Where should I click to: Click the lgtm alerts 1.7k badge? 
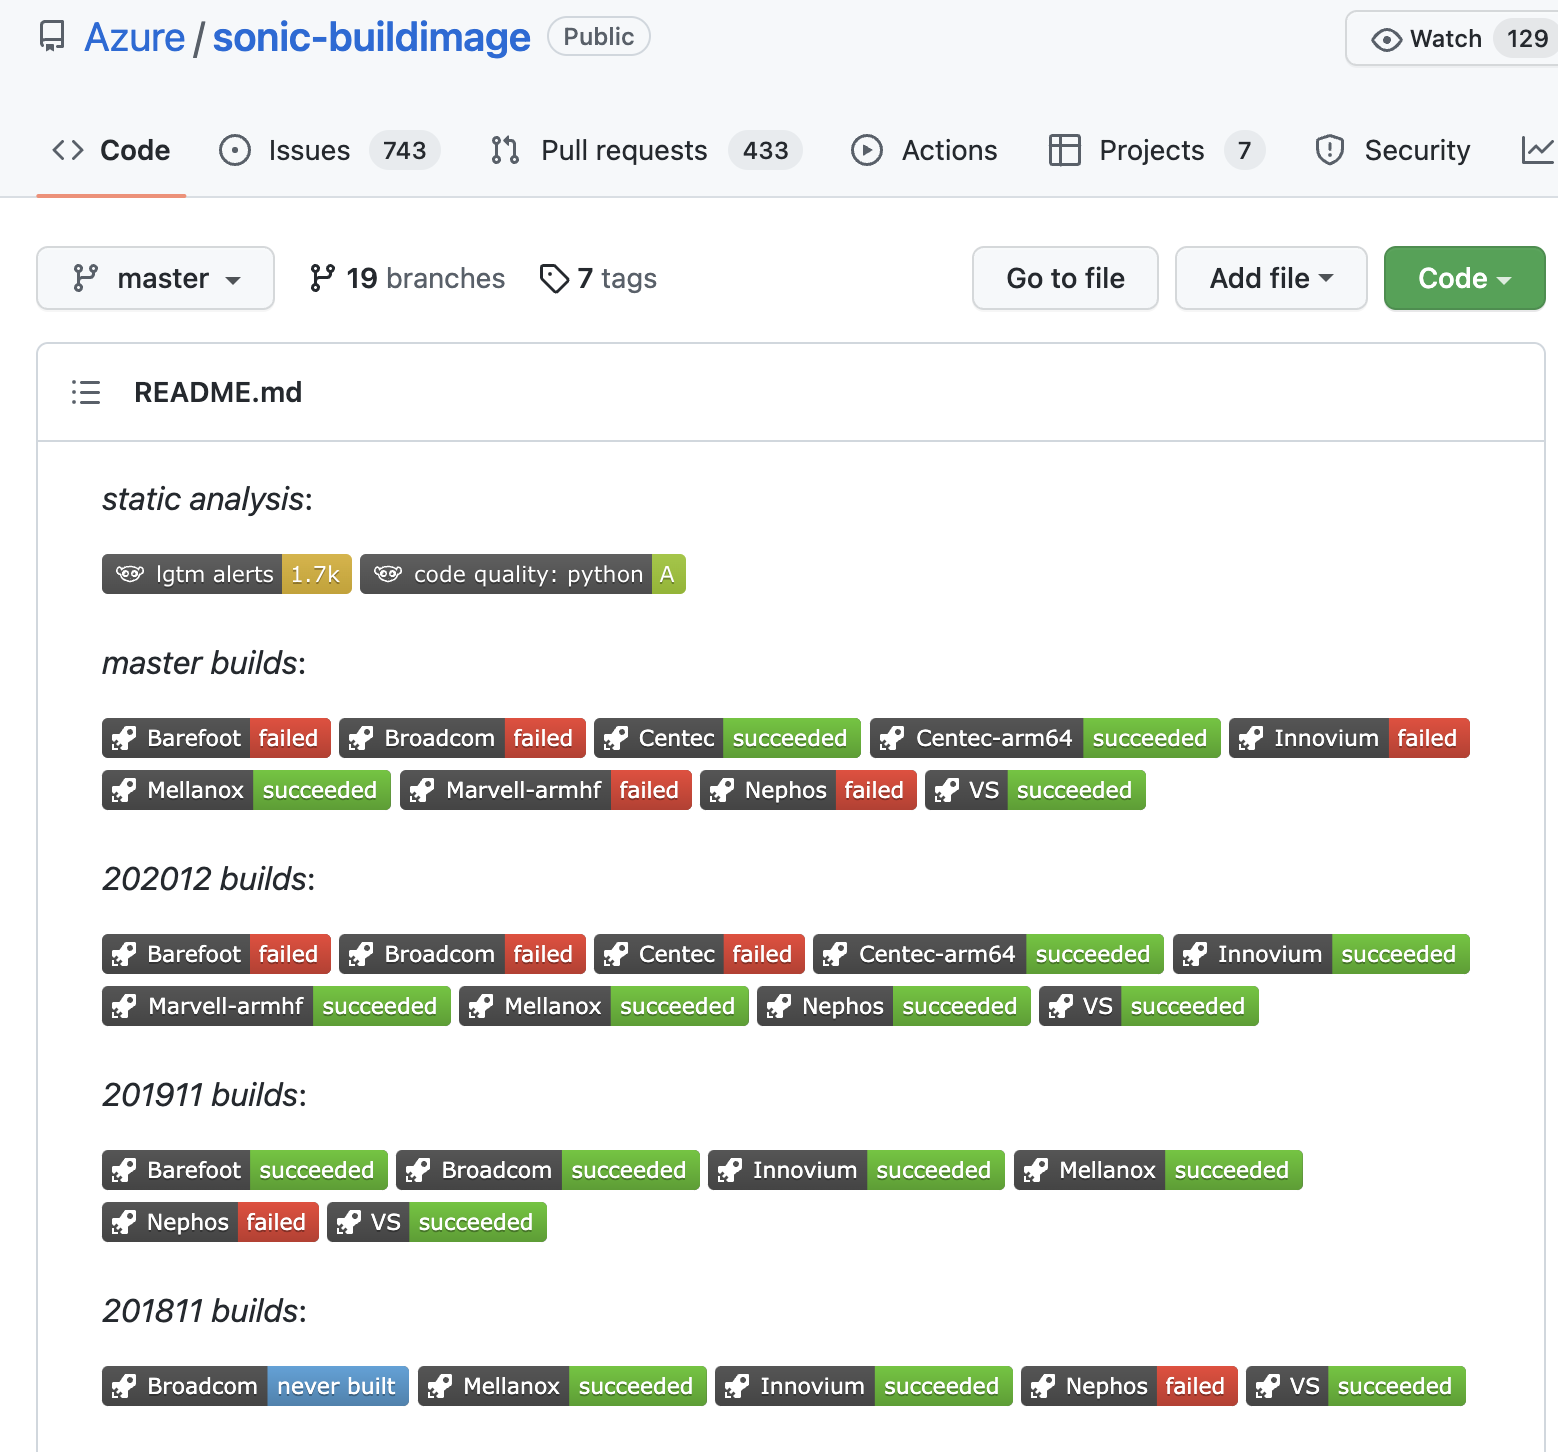click(x=227, y=574)
